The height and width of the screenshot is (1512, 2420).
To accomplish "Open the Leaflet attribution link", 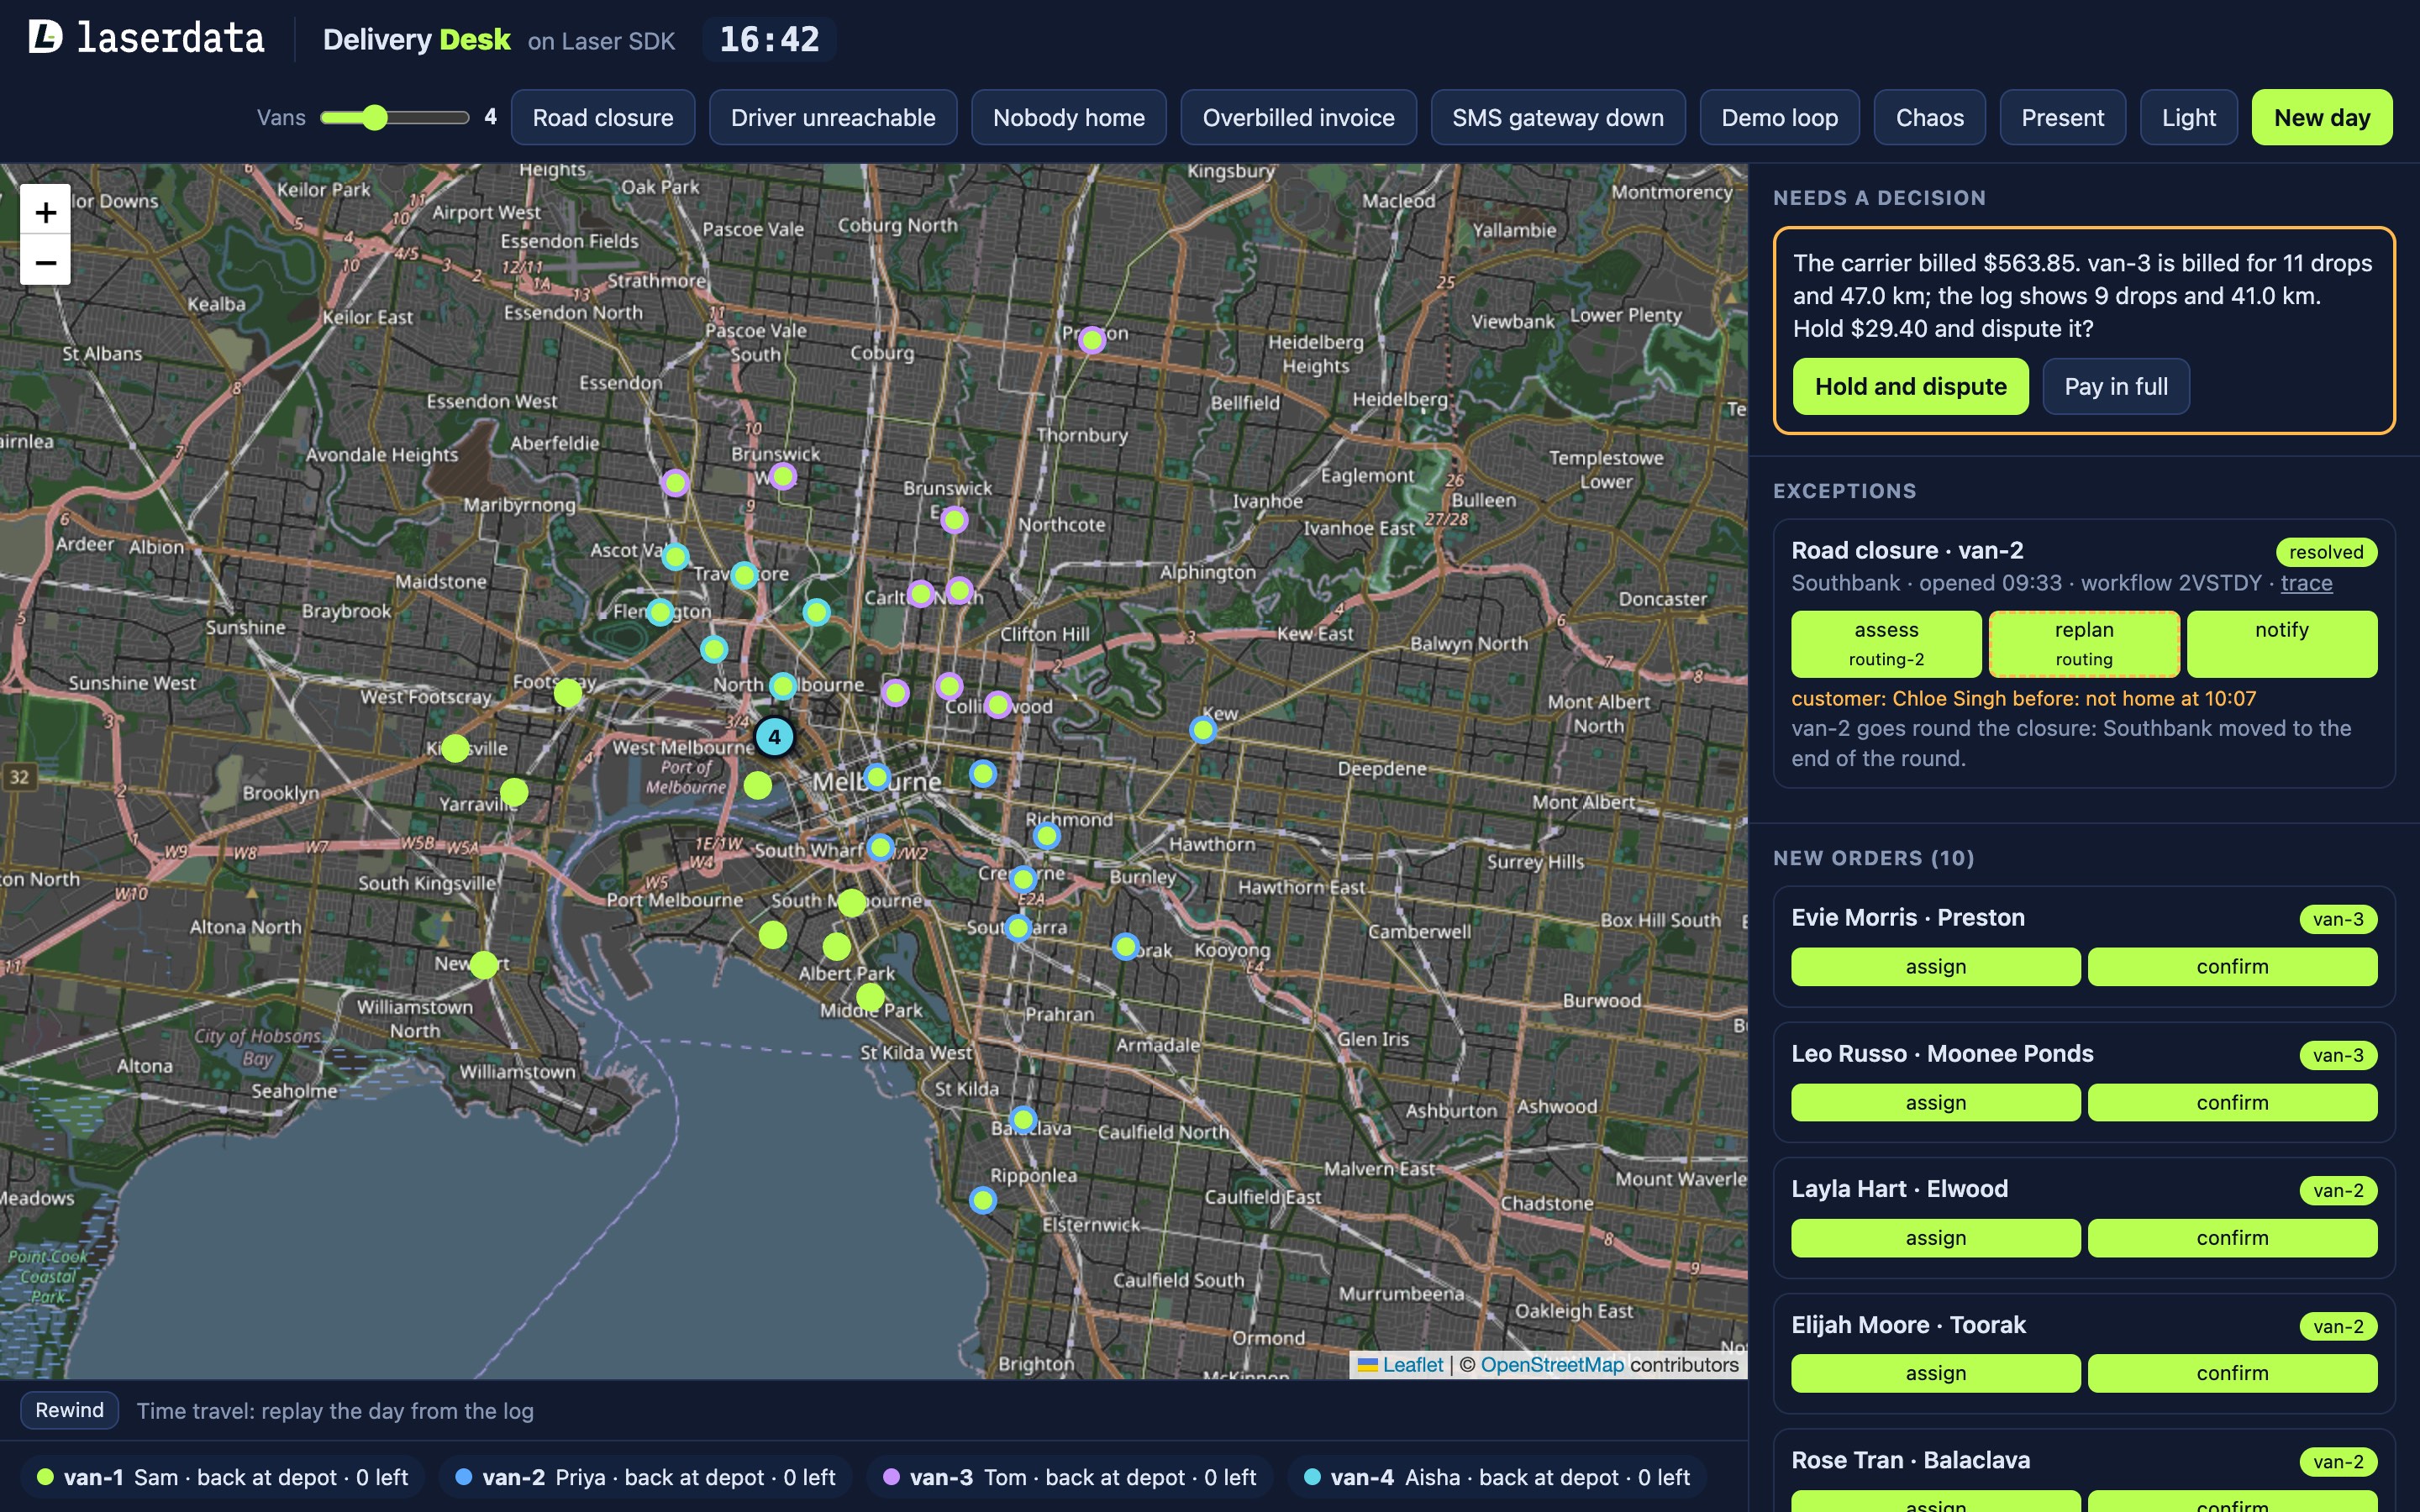I will pyautogui.click(x=1401, y=1364).
